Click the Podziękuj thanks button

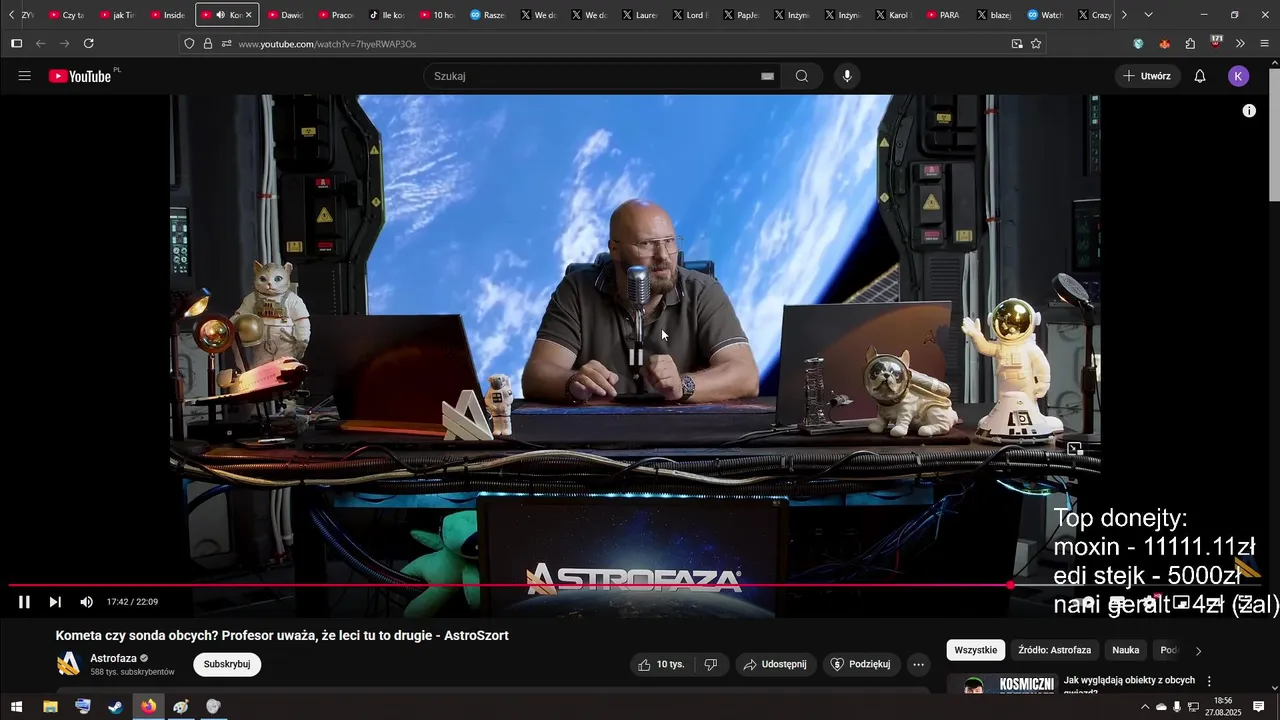[861, 664]
